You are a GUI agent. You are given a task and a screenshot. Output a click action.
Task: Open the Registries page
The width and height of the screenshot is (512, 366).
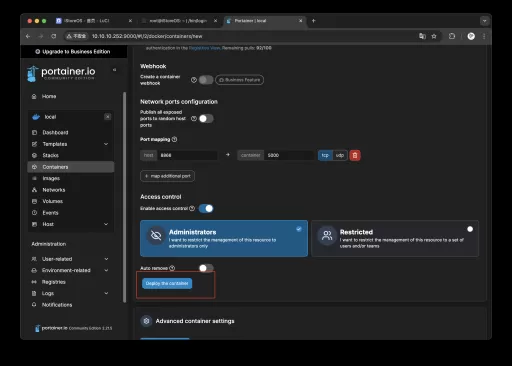53,282
